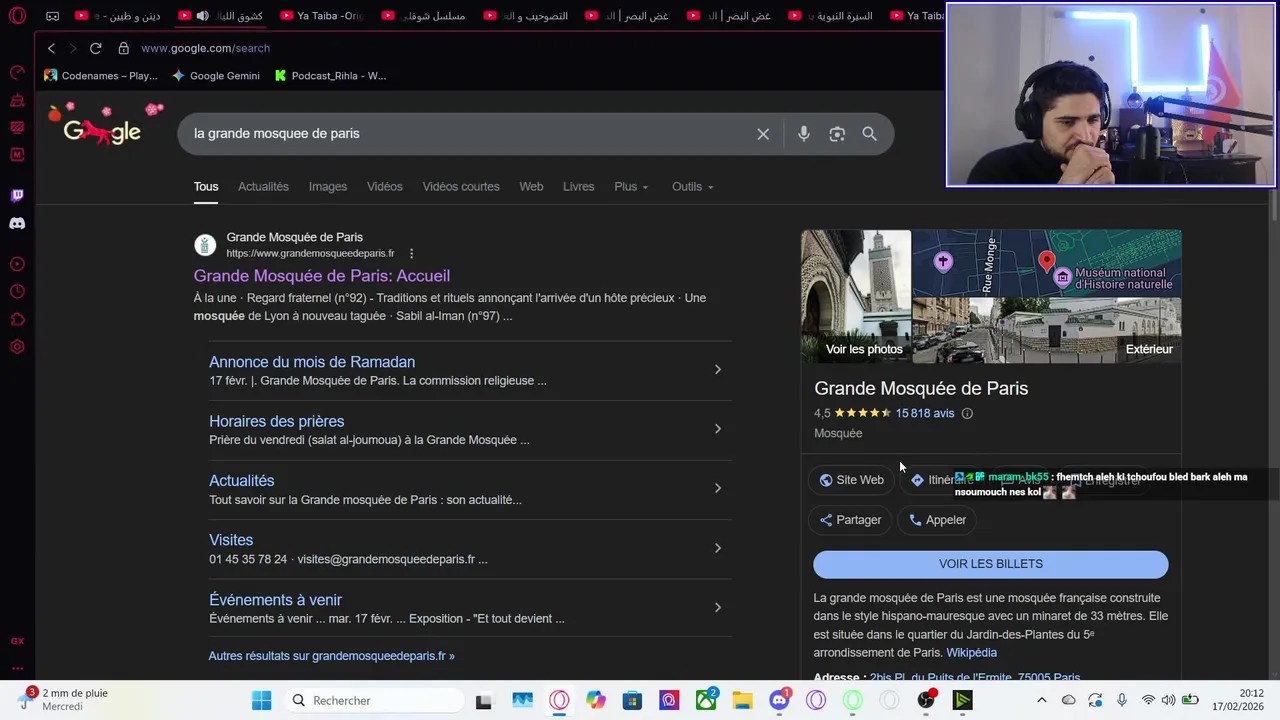Open Twitch panel in Opera sidebar
The width and height of the screenshot is (1280, 720).
(17, 196)
